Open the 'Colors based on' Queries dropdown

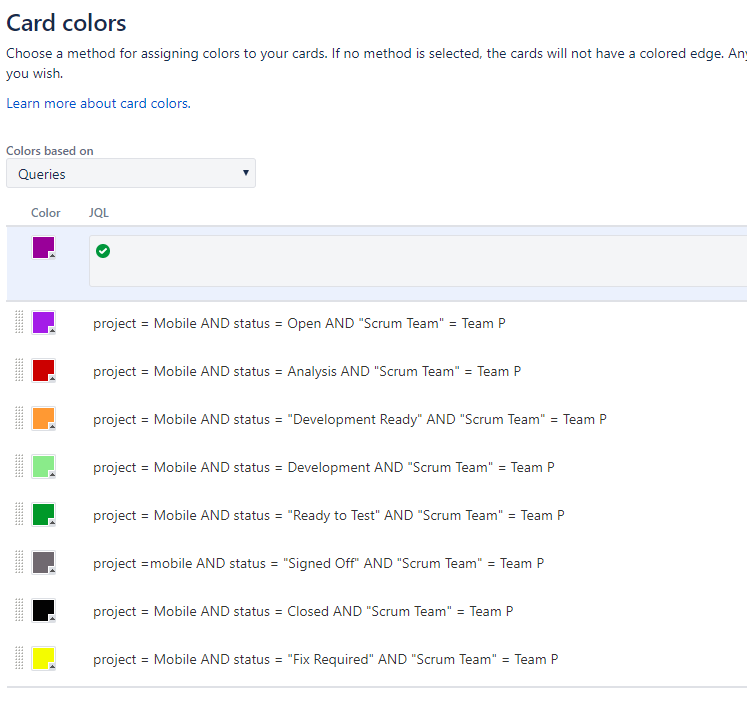131,173
